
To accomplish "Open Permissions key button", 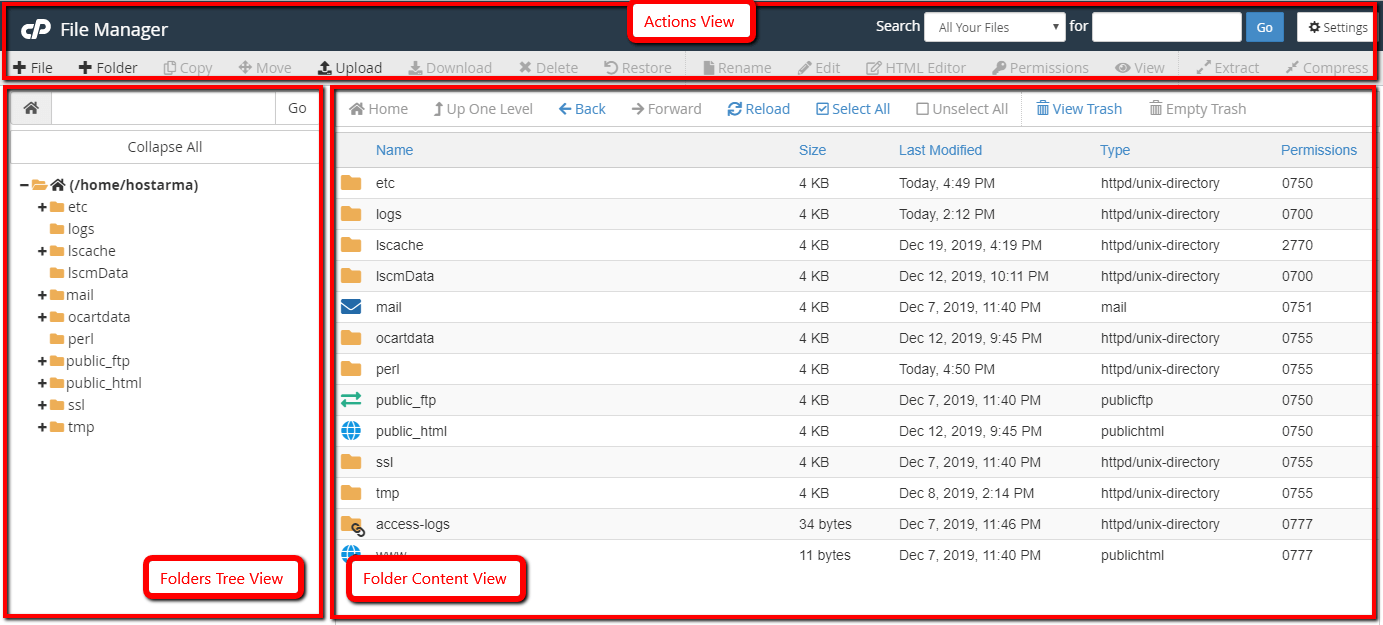I will pyautogui.click(x=1040, y=68).
